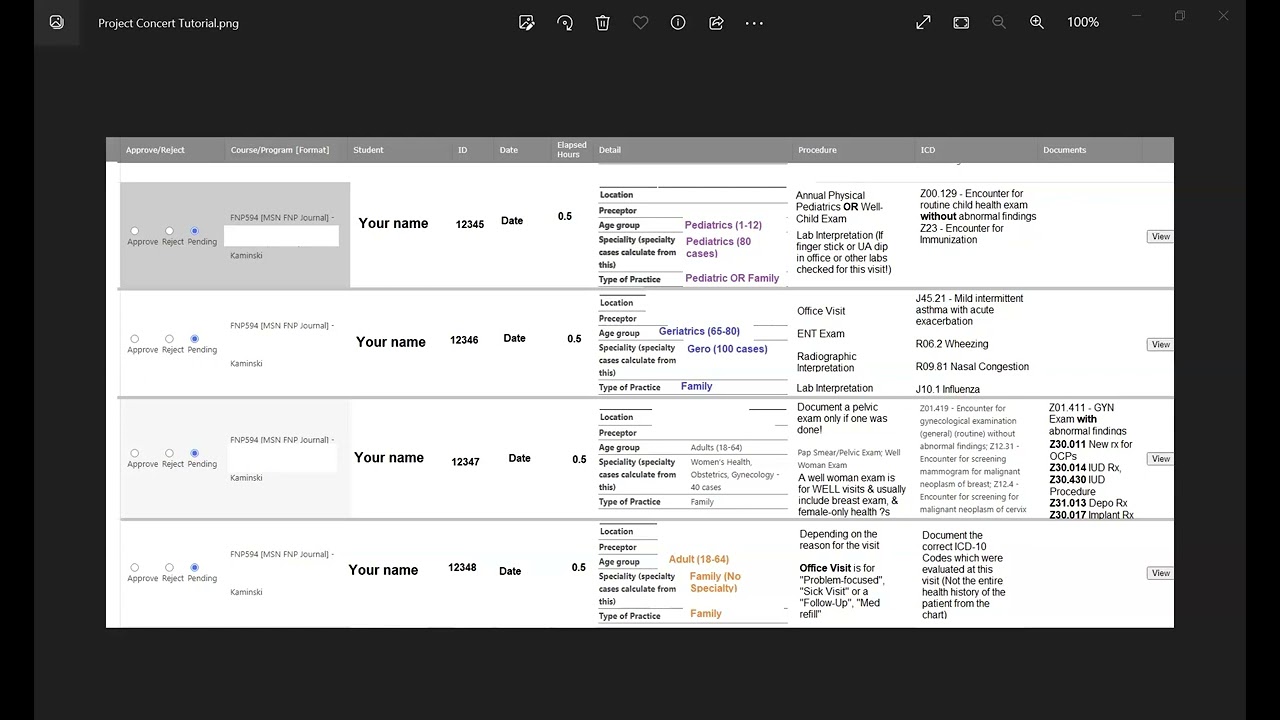Click ENT Exam procedure text
Viewport: 1280px width, 720px height.
821,334
